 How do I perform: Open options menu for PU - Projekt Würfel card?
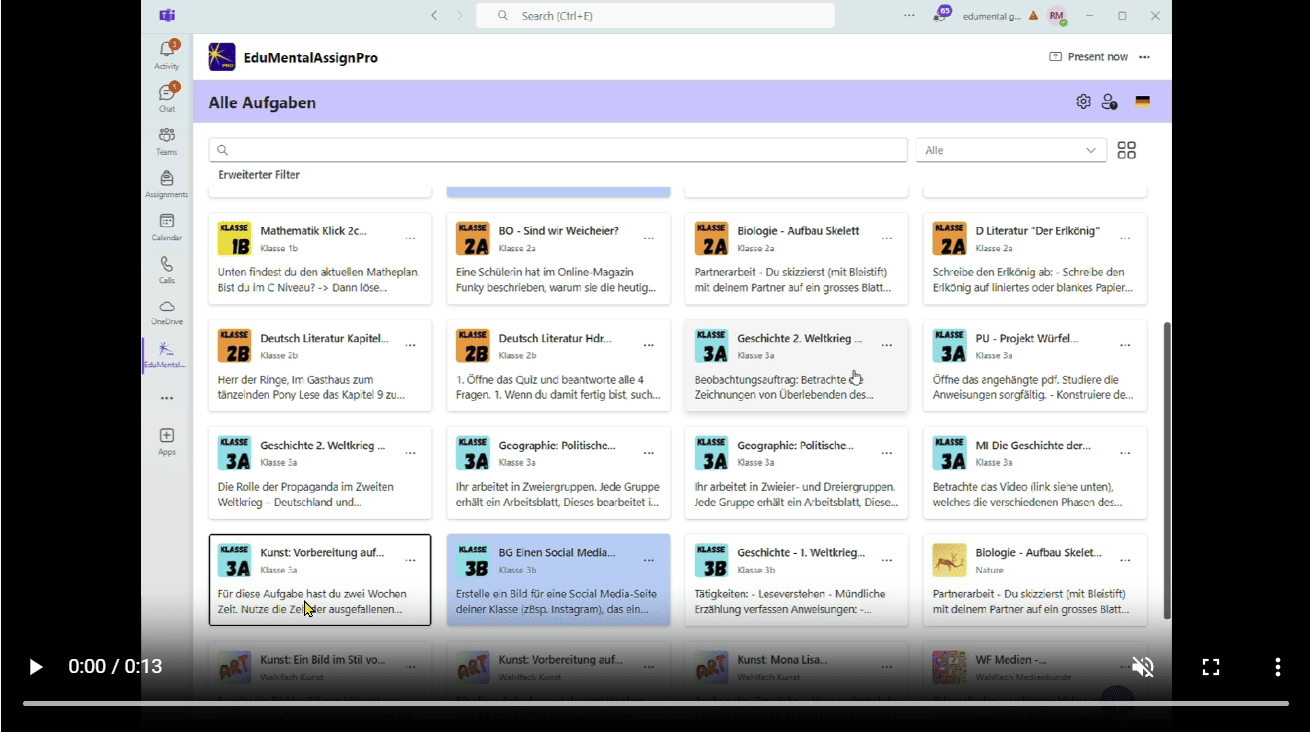(x=1125, y=345)
